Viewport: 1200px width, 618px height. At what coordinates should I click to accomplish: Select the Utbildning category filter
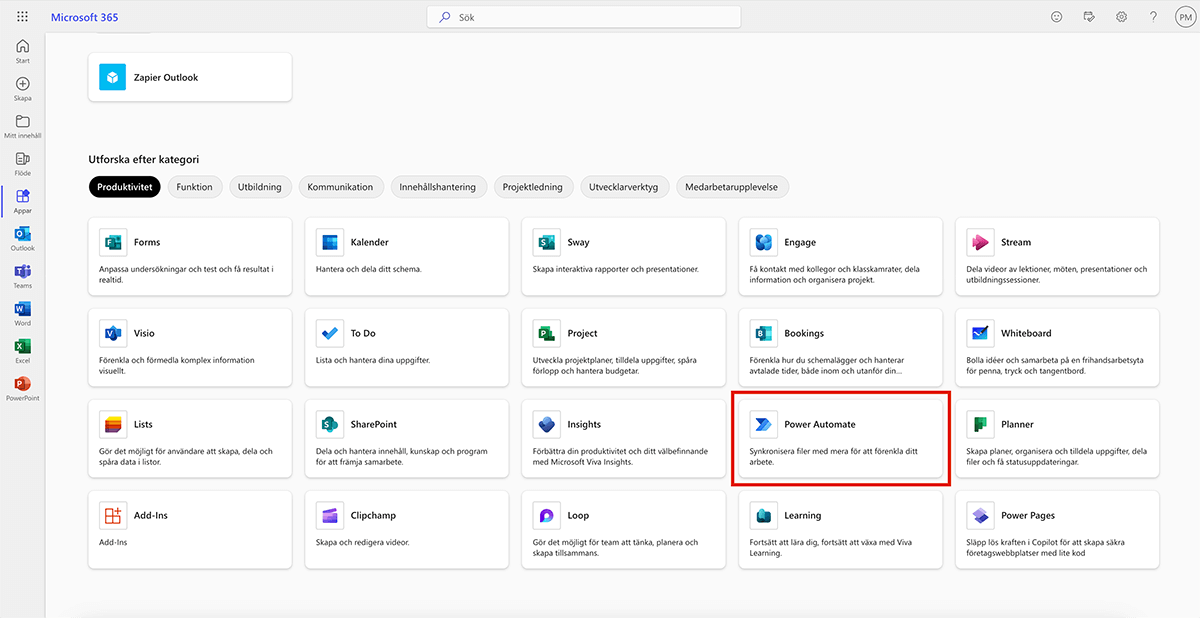coord(260,187)
